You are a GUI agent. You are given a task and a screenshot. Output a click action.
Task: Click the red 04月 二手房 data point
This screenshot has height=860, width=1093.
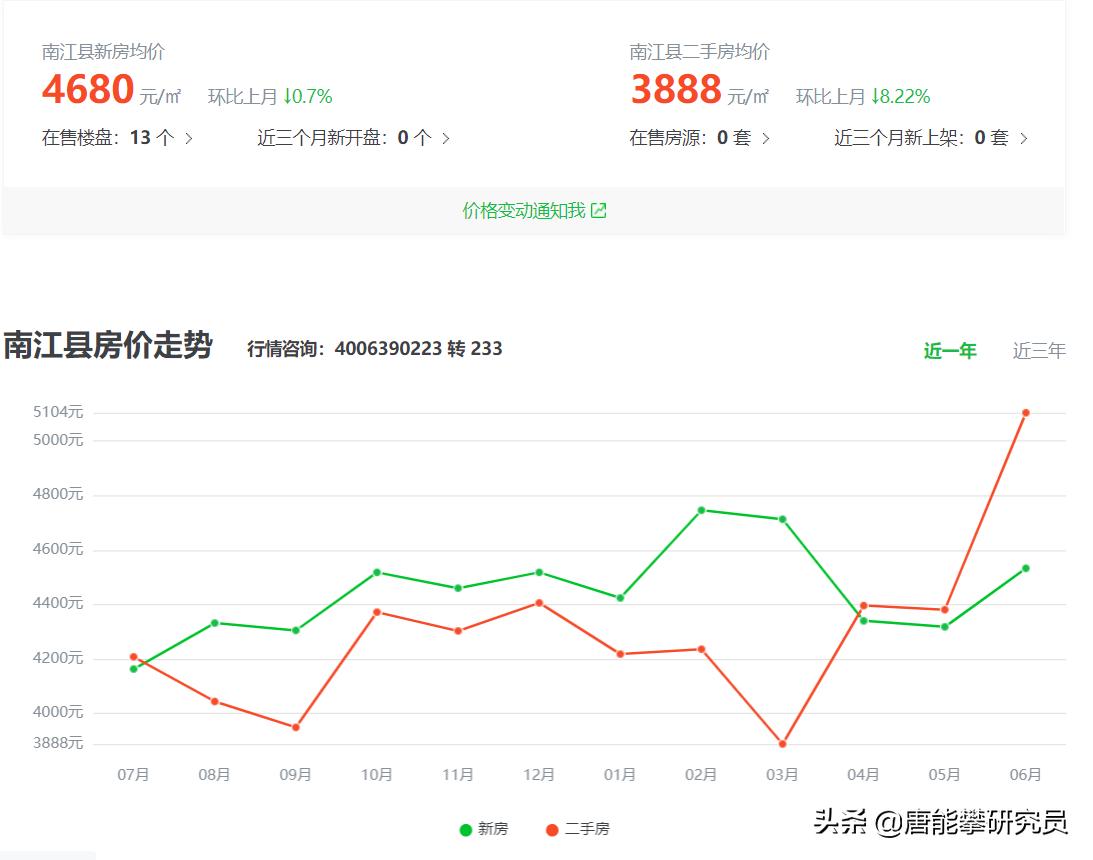tap(864, 606)
